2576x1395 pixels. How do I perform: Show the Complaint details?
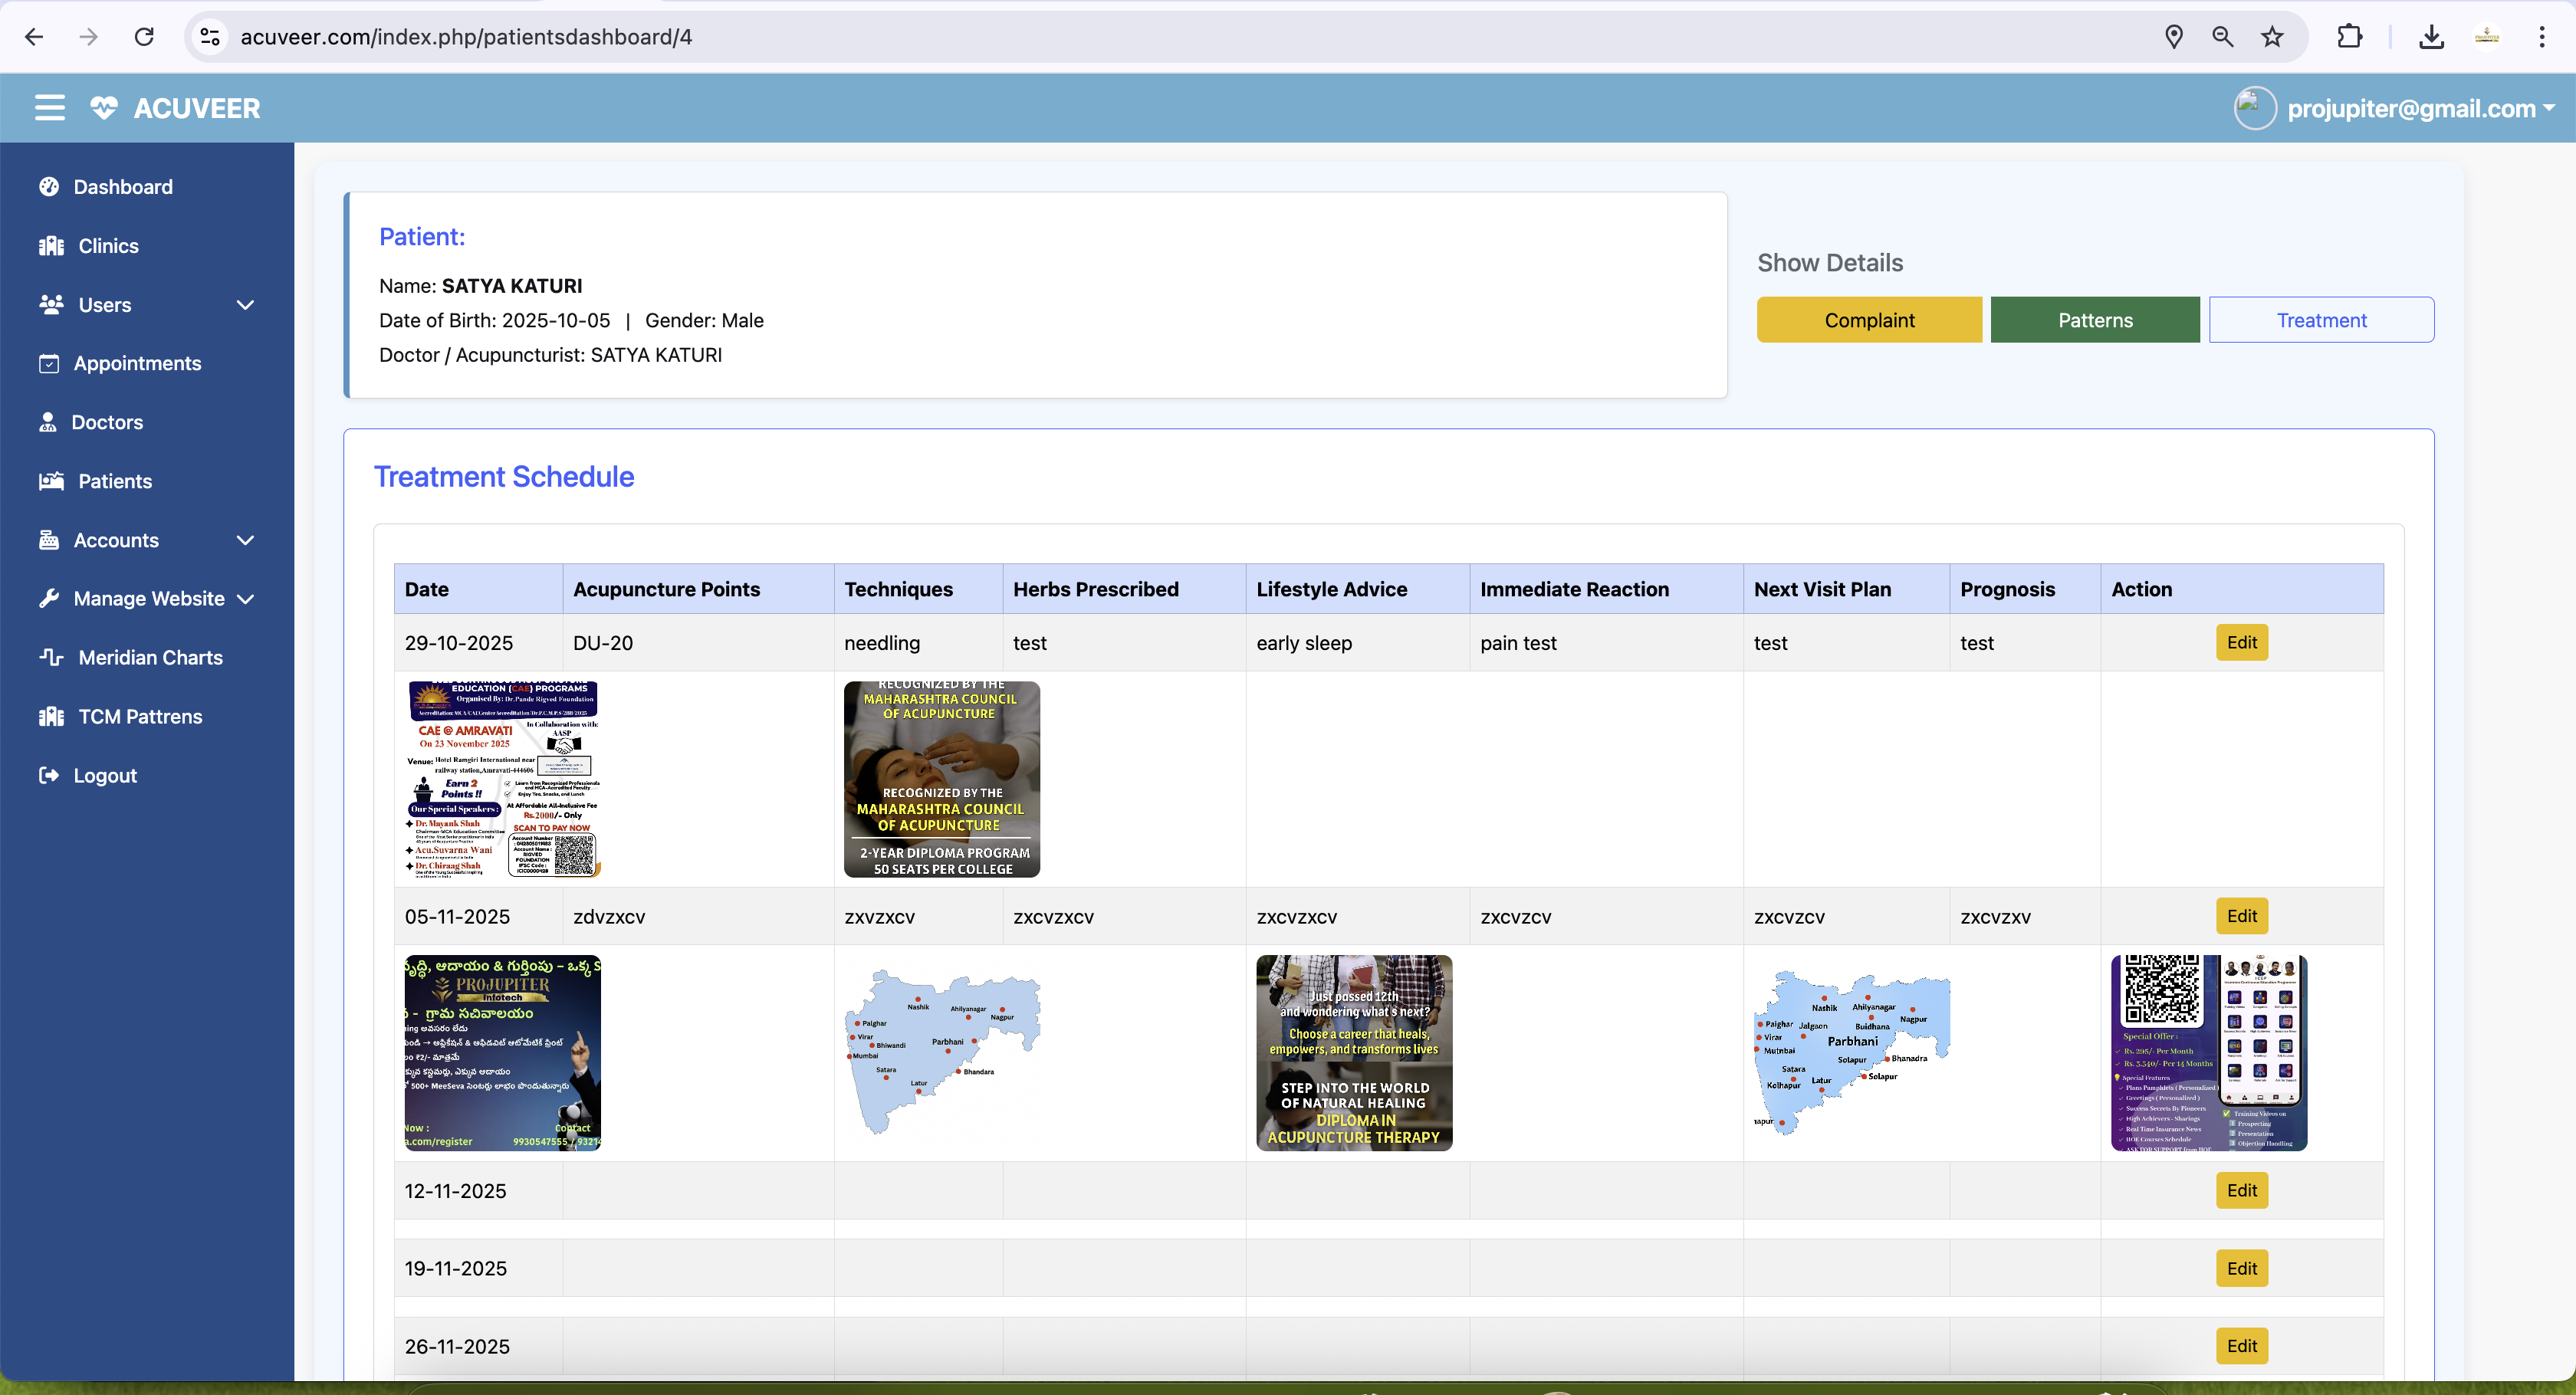coord(1868,320)
